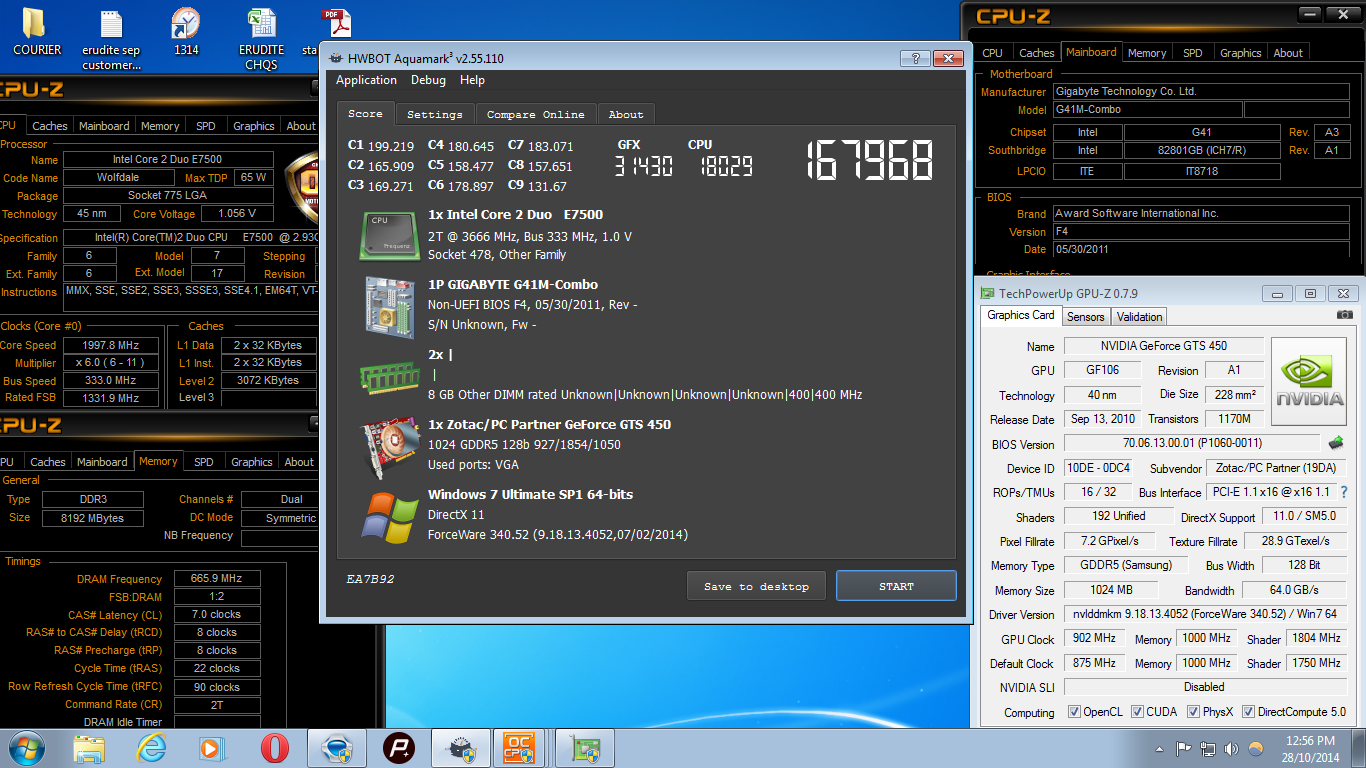1366x768 pixels.
Task: Open the Help menu in Aquamark
Action: (472, 80)
